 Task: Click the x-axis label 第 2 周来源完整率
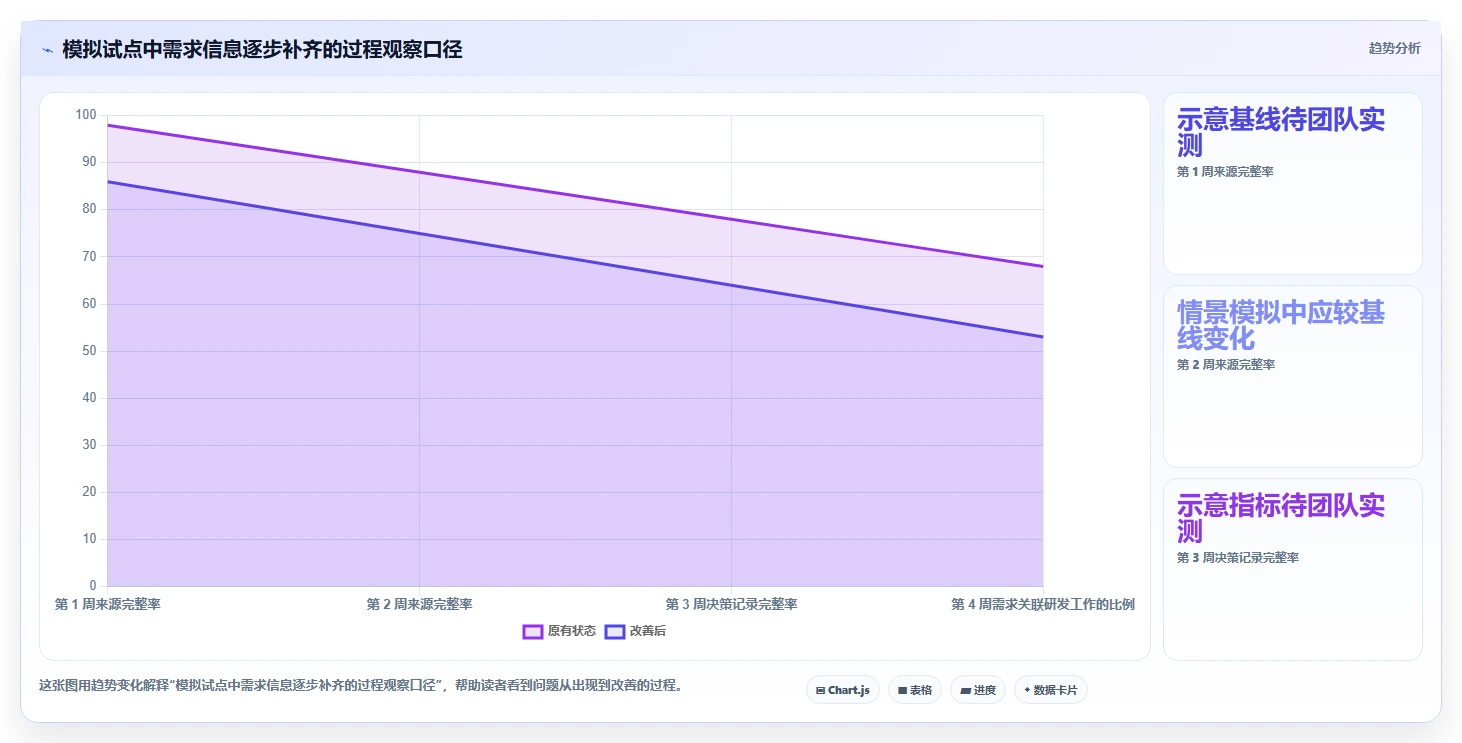(x=420, y=604)
